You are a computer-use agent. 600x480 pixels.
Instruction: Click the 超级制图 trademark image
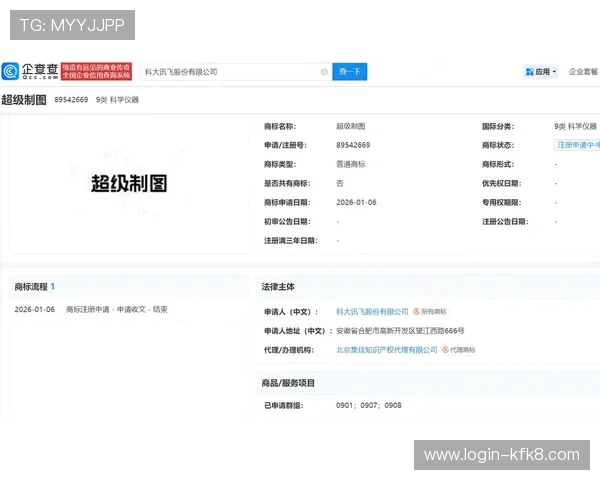tap(129, 183)
